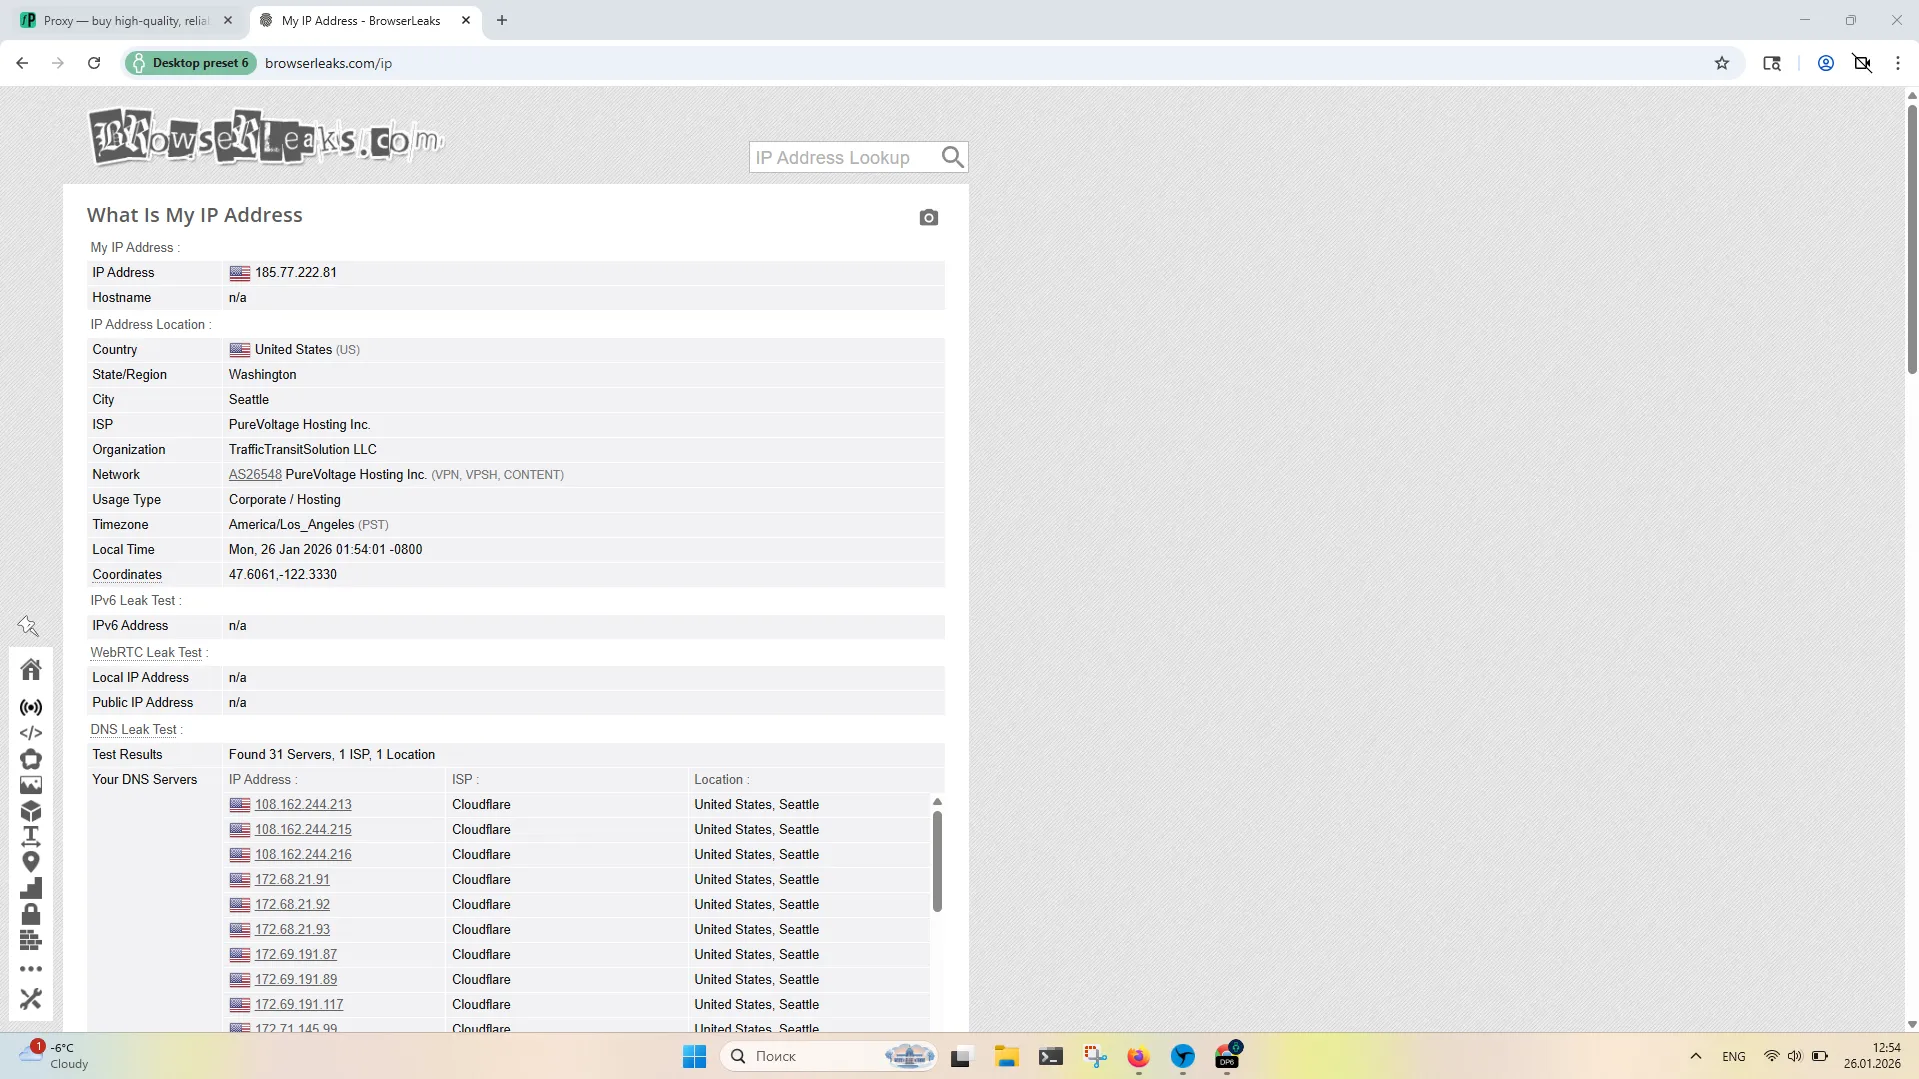Click the camera screenshot icon on the page
1919x1079 pixels.
pos(929,217)
